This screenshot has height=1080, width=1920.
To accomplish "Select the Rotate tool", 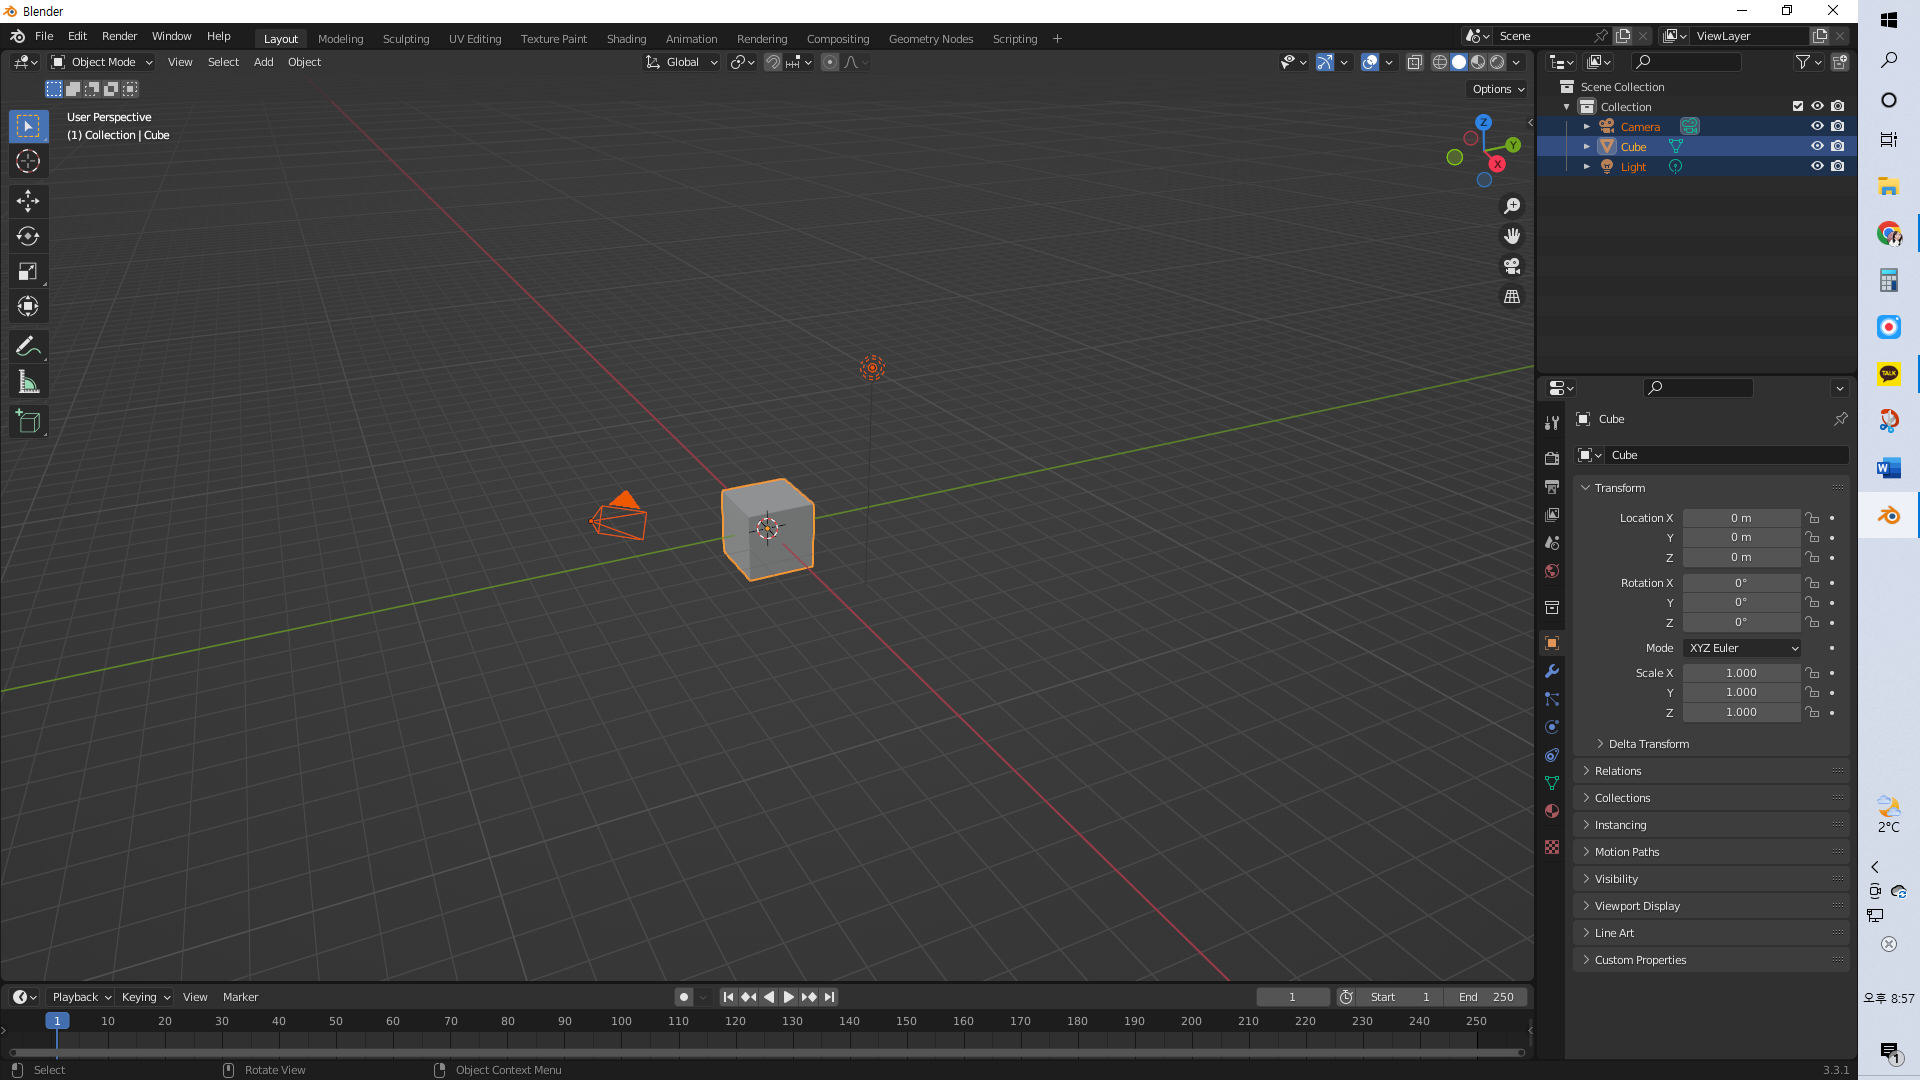I will 28,236.
